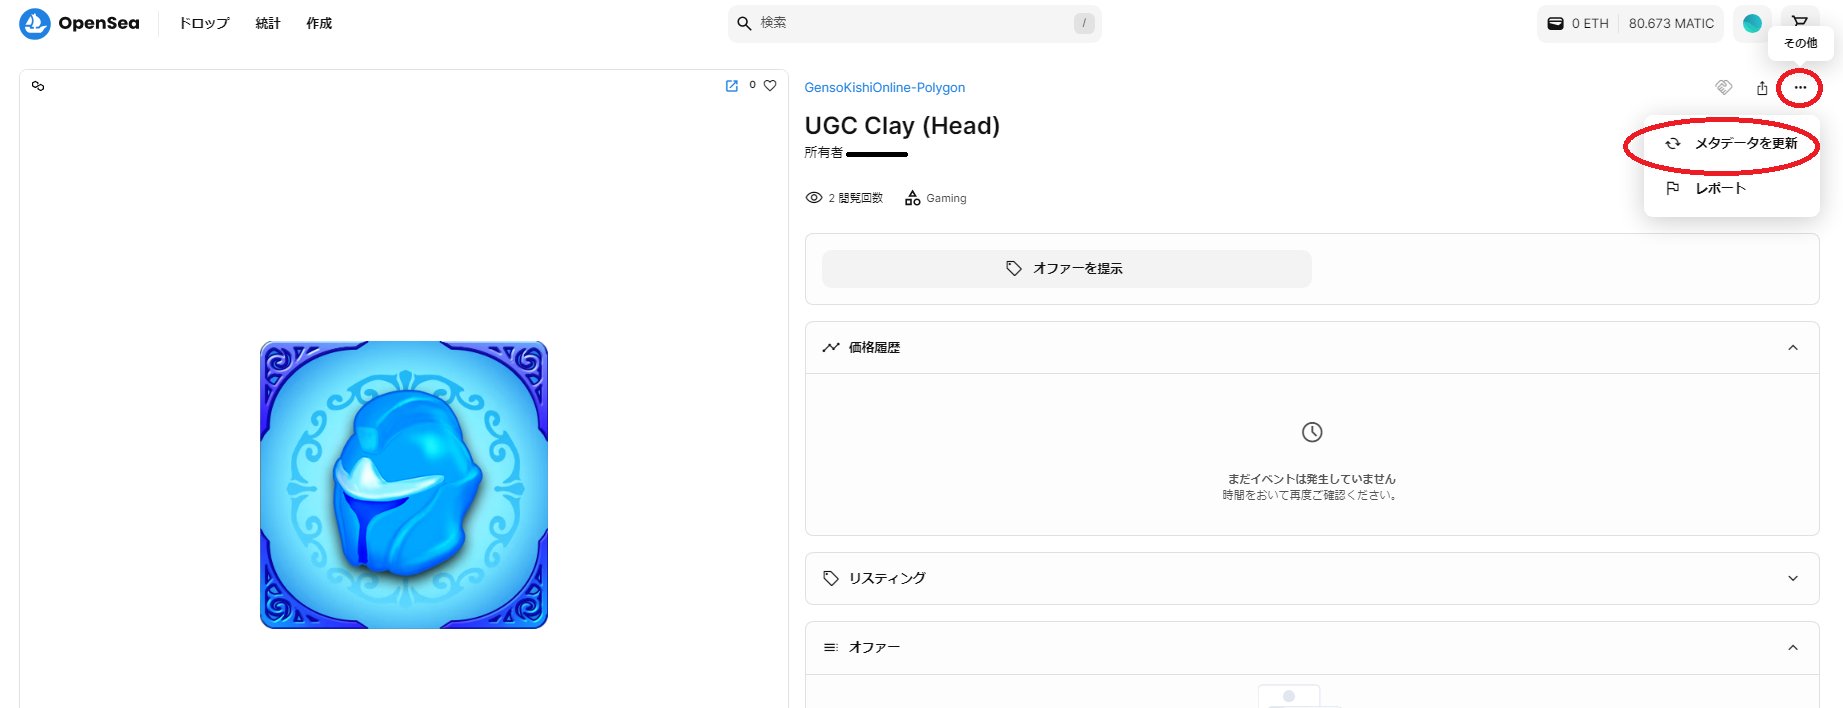Click the OpenSea logo
The image size is (1843, 708).
[79, 23]
